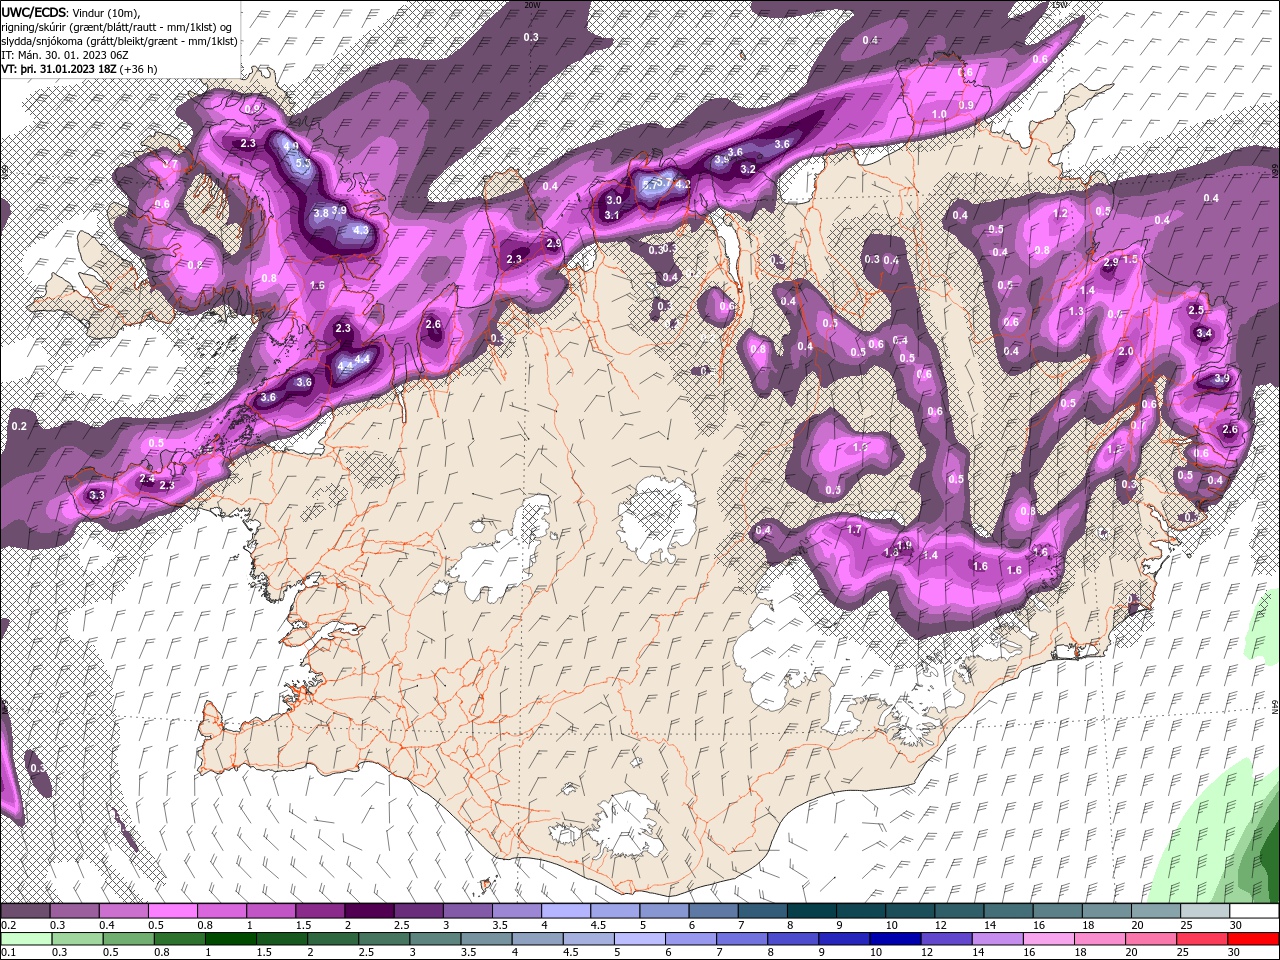Select upper legend swatch between 25 and 30
This screenshot has height=960, width=1280.
click(x=1205, y=911)
